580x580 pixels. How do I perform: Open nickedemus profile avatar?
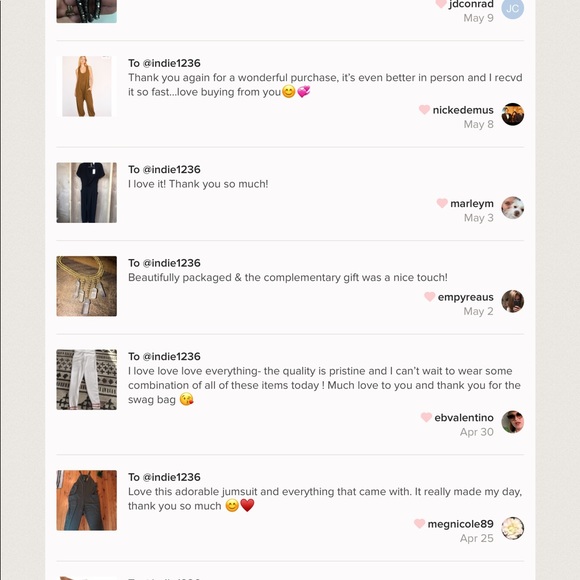click(512, 114)
